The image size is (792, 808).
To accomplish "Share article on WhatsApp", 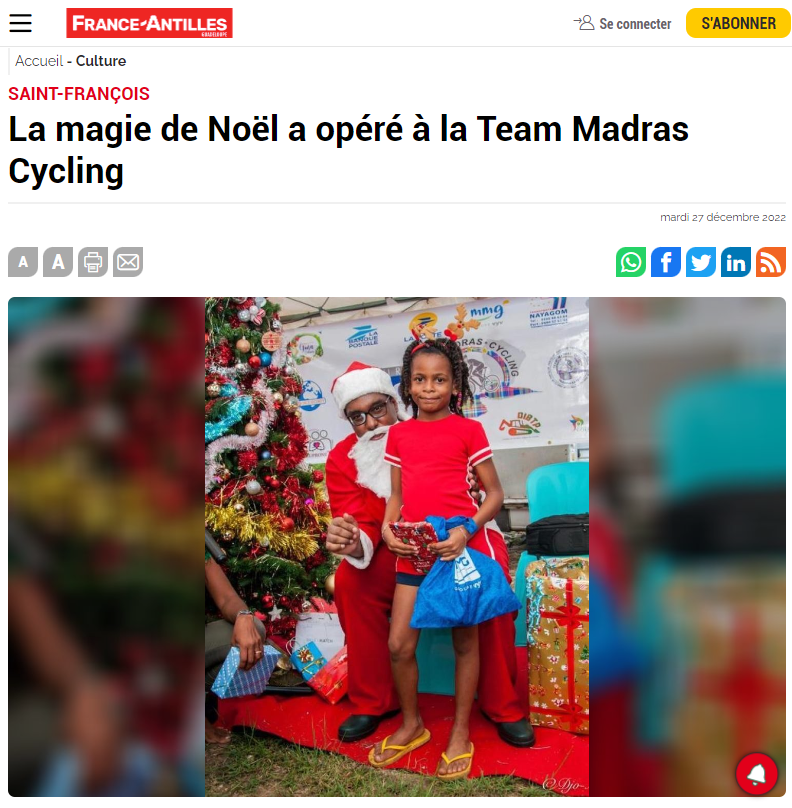I will (x=631, y=262).
